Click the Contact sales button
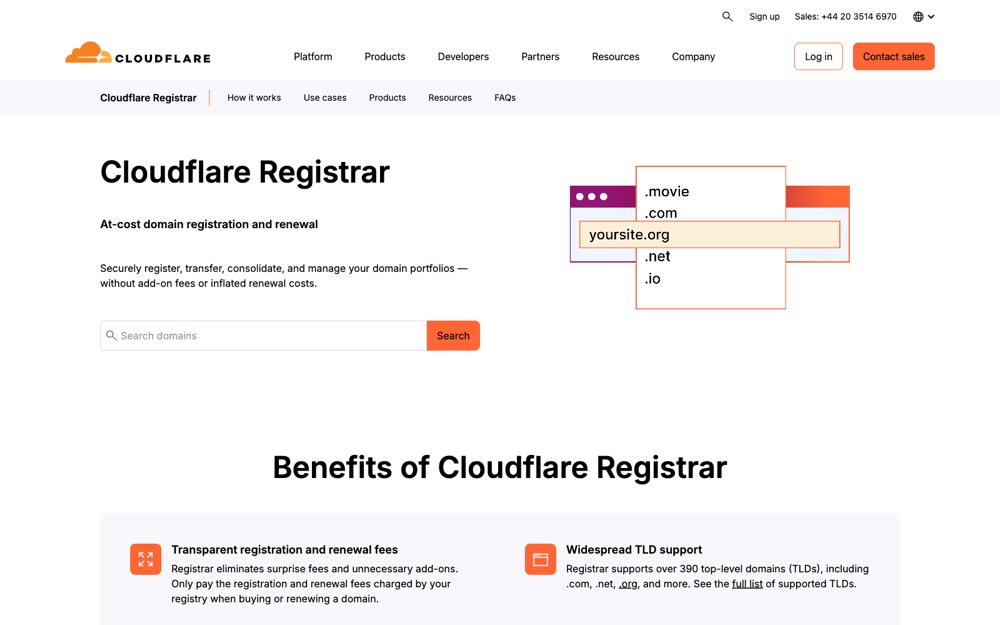Screen dimensions: 1000x625 coord(893,57)
